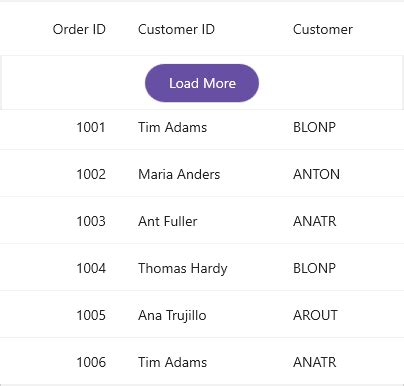
Task: Select the AROUT customer cell
Action: coord(315,315)
